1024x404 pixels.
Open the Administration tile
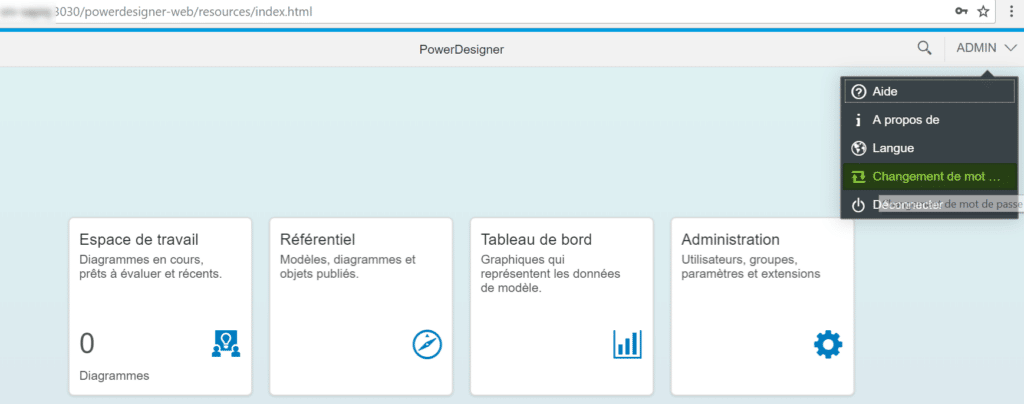[762, 307]
